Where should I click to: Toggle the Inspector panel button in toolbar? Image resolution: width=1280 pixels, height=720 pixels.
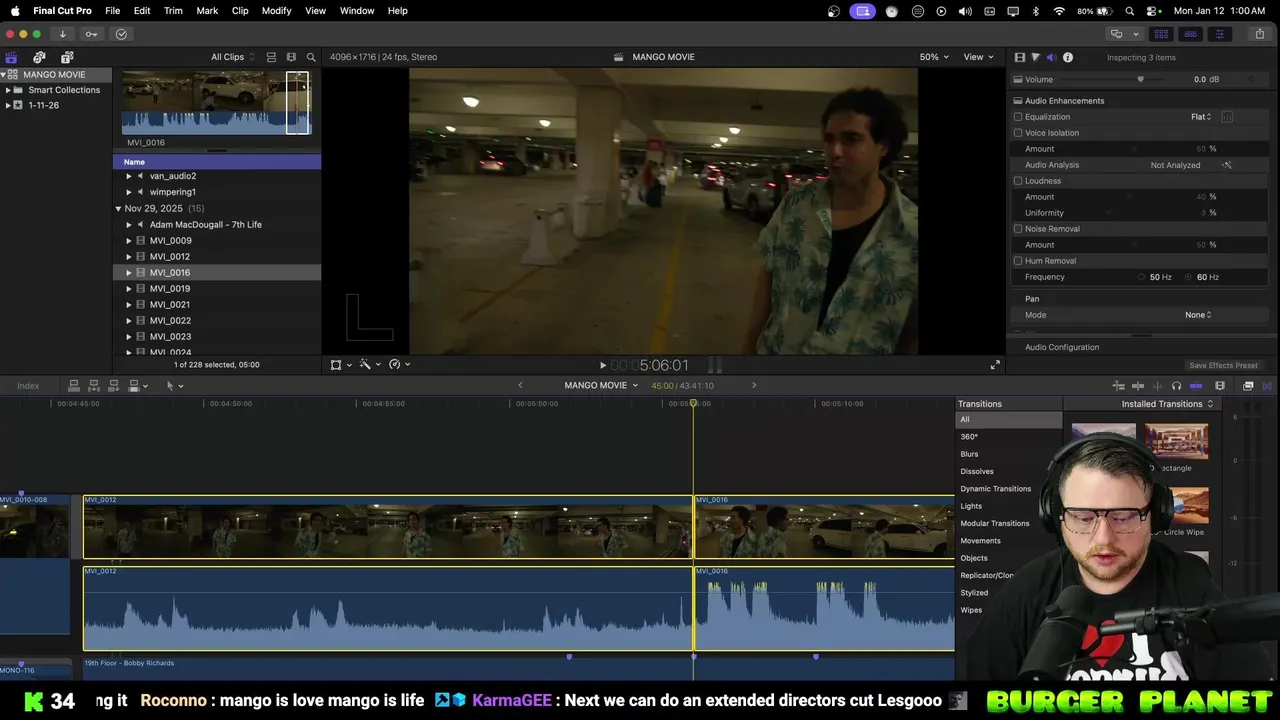point(1219,34)
